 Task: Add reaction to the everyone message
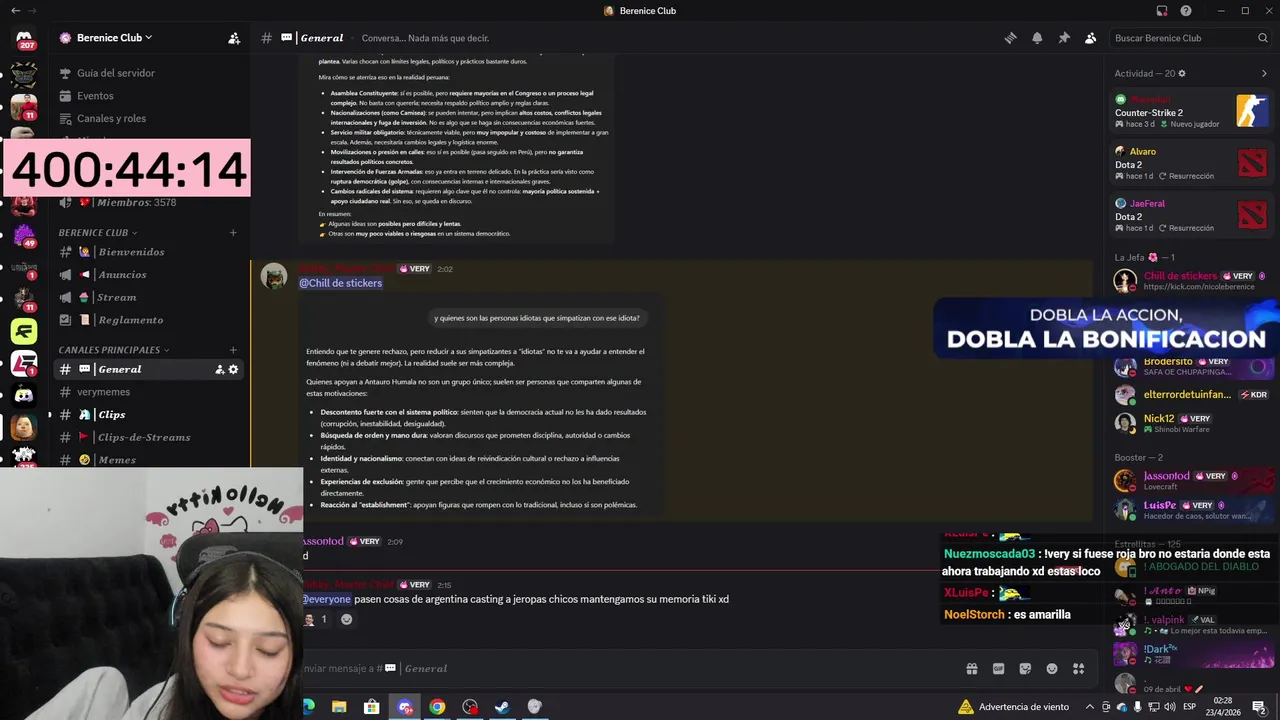(346, 619)
